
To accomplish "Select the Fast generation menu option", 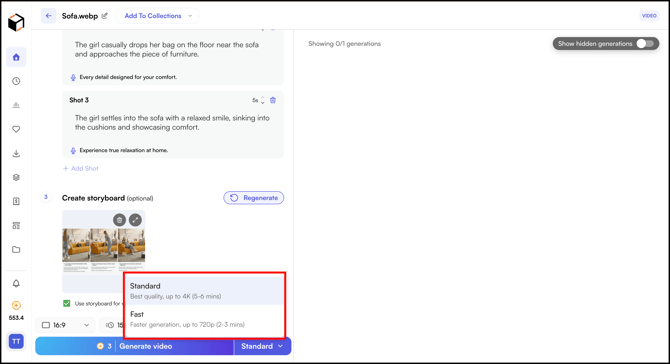I will tap(204, 319).
